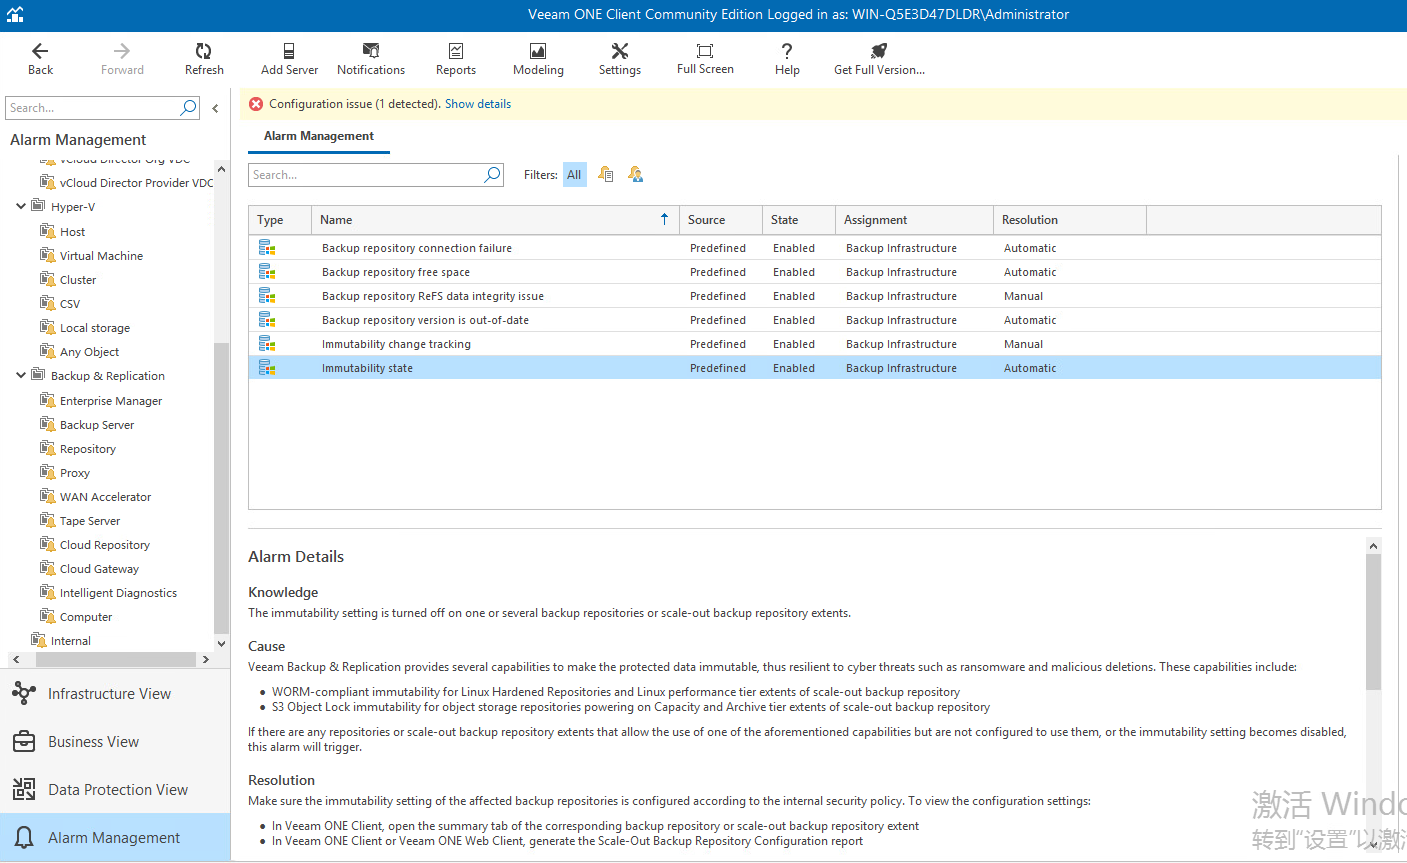The width and height of the screenshot is (1407, 863).
Task: Open Alarm Management navigation item
Action: tap(115, 837)
